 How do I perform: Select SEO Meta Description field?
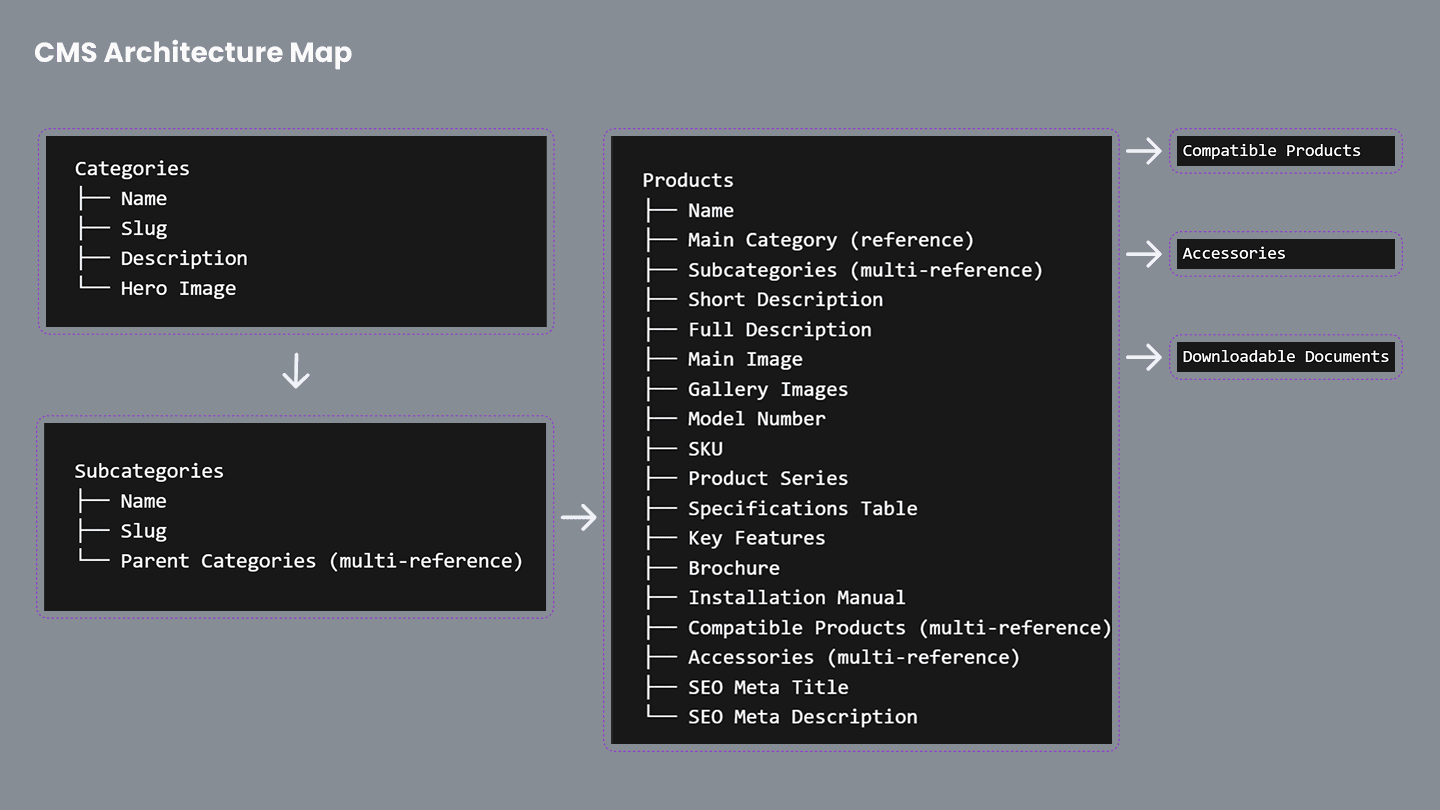coord(802,717)
